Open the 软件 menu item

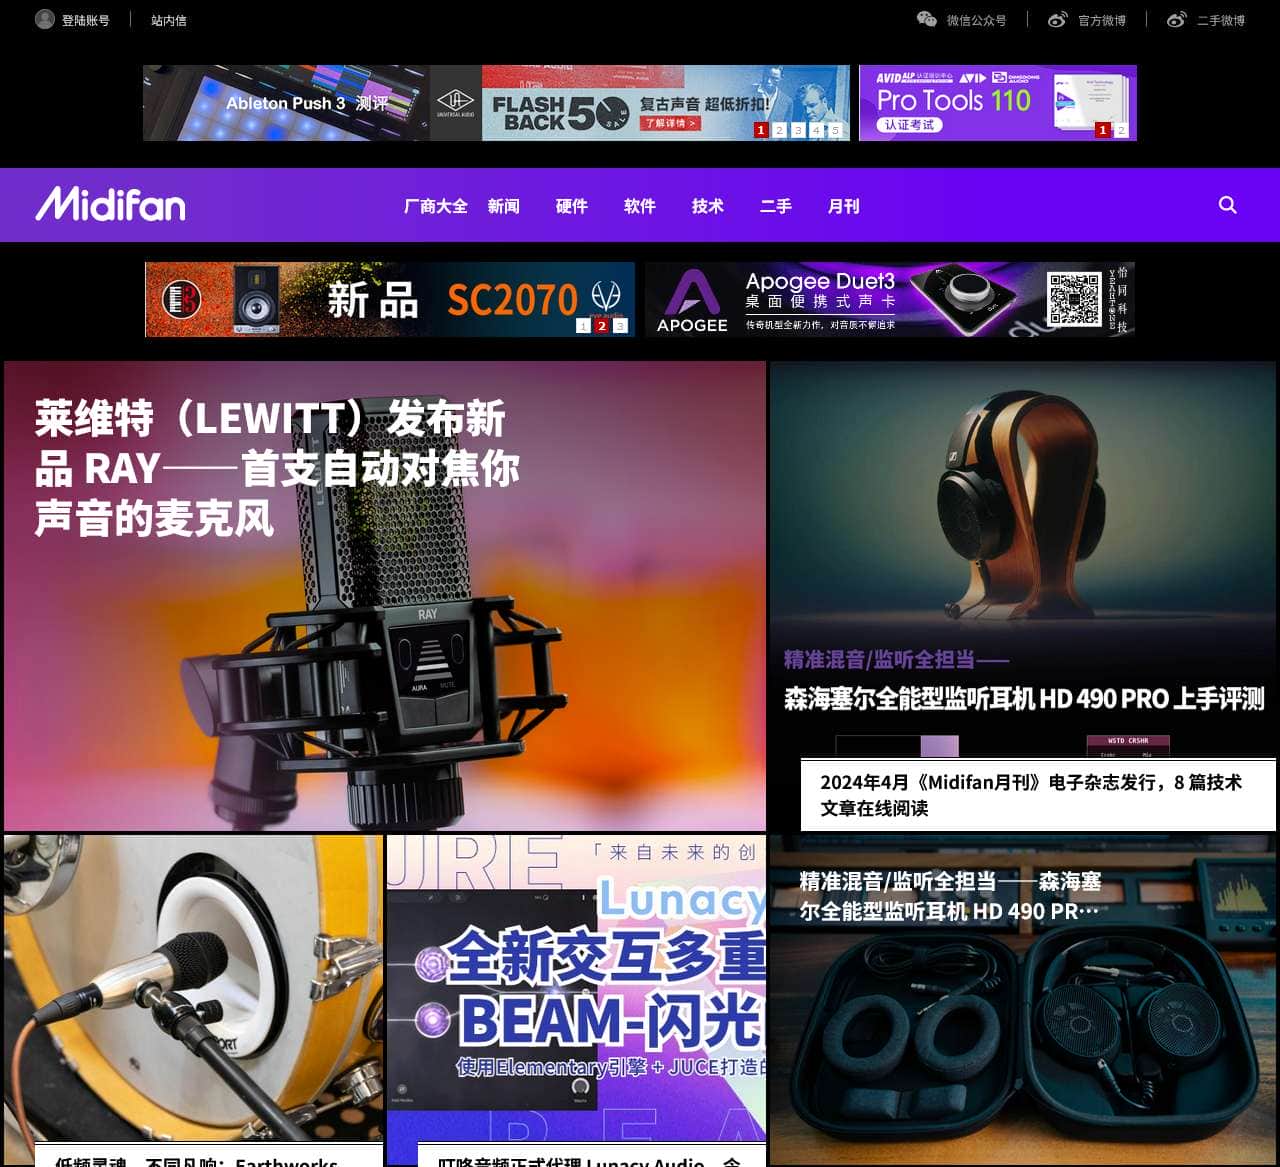pyautogui.click(x=640, y=206)
